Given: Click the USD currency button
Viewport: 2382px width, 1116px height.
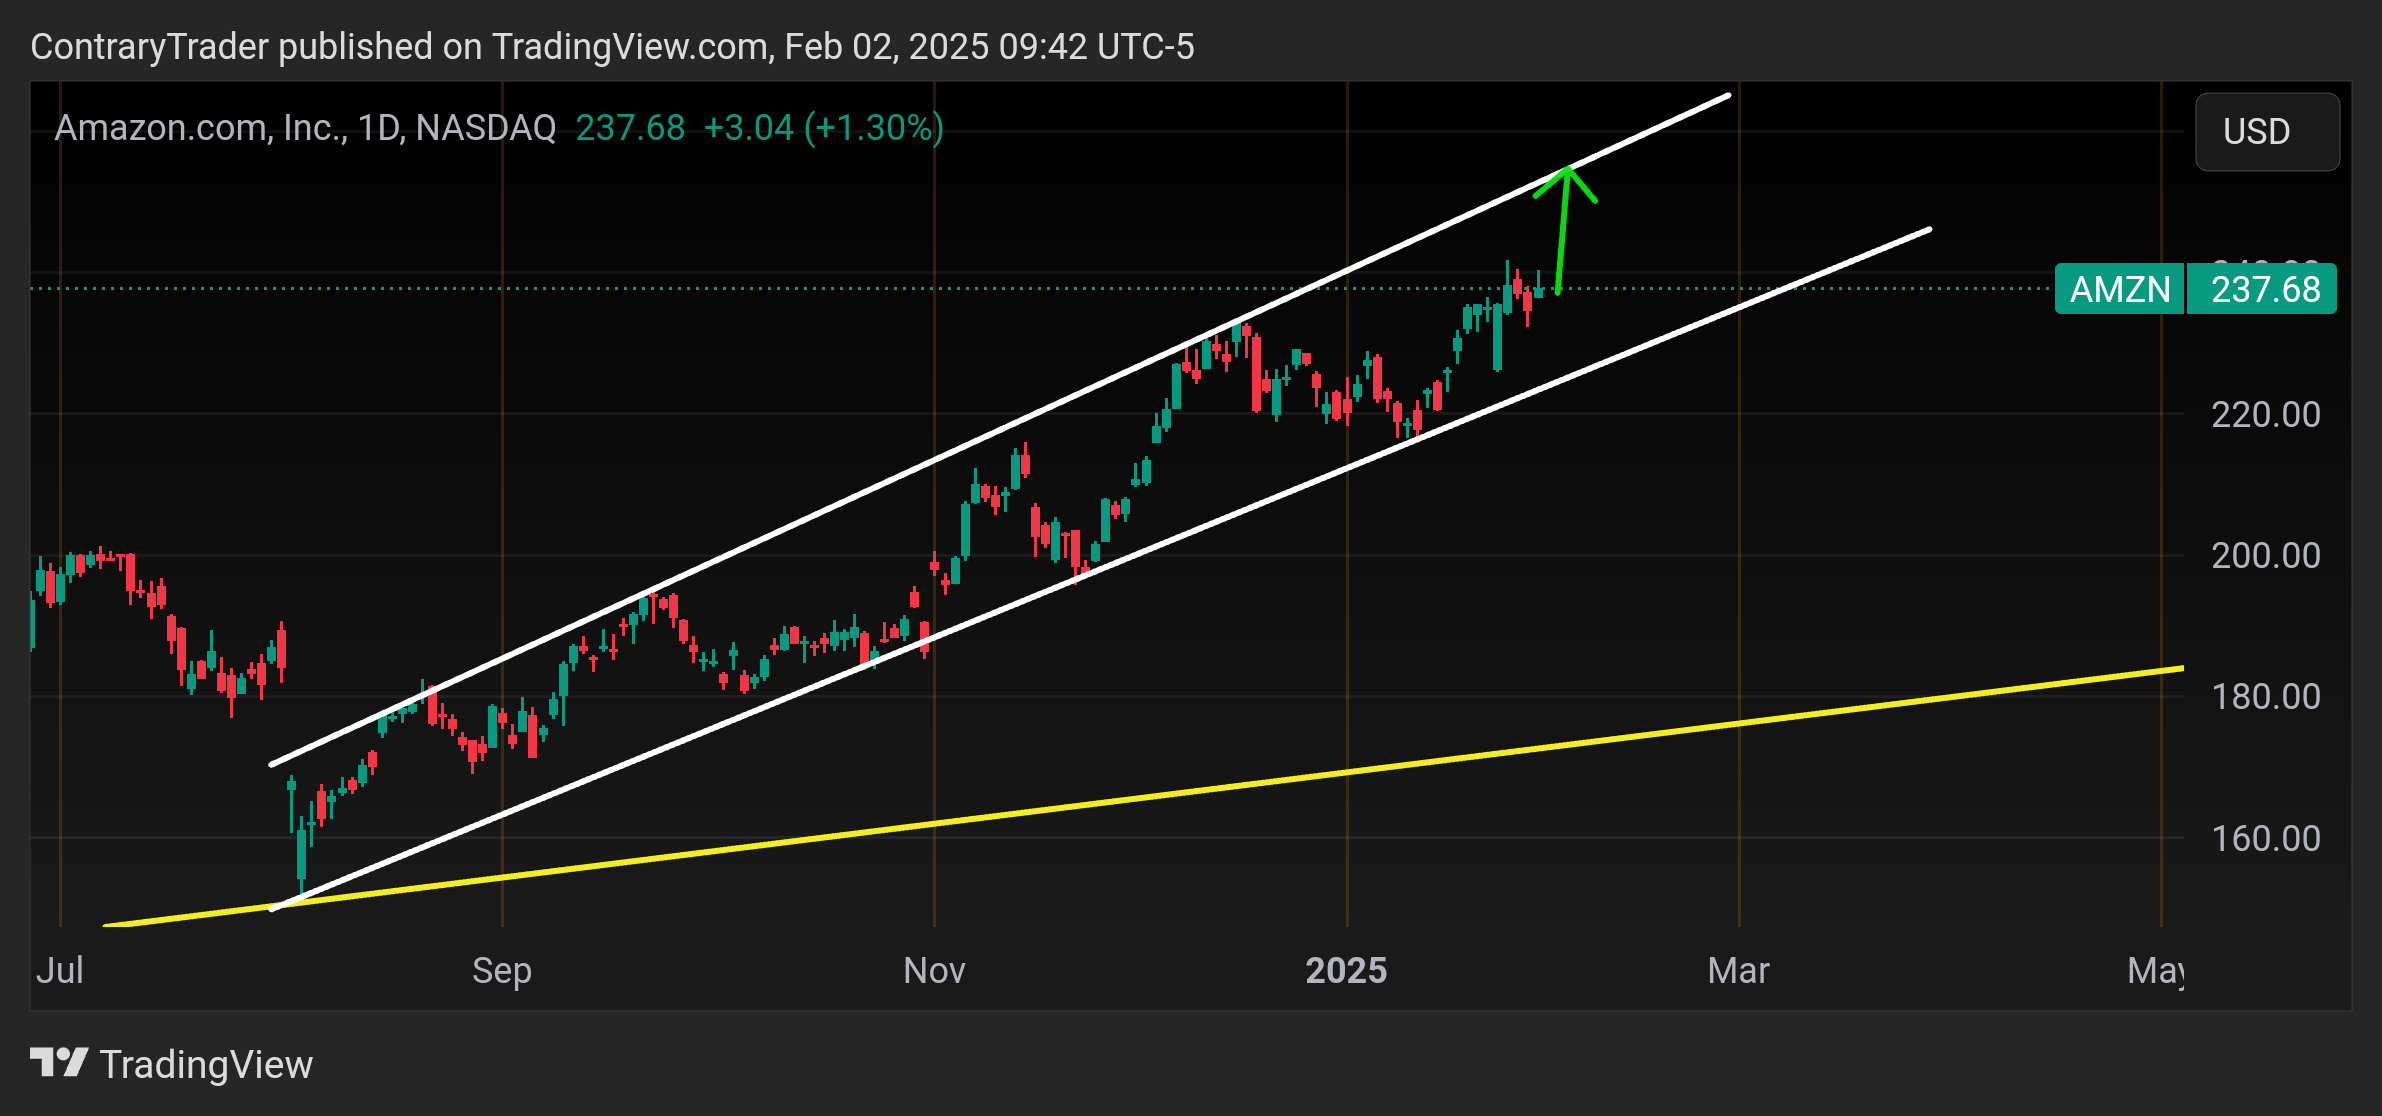Looking at the screenshot, I should click(2267, 131).
